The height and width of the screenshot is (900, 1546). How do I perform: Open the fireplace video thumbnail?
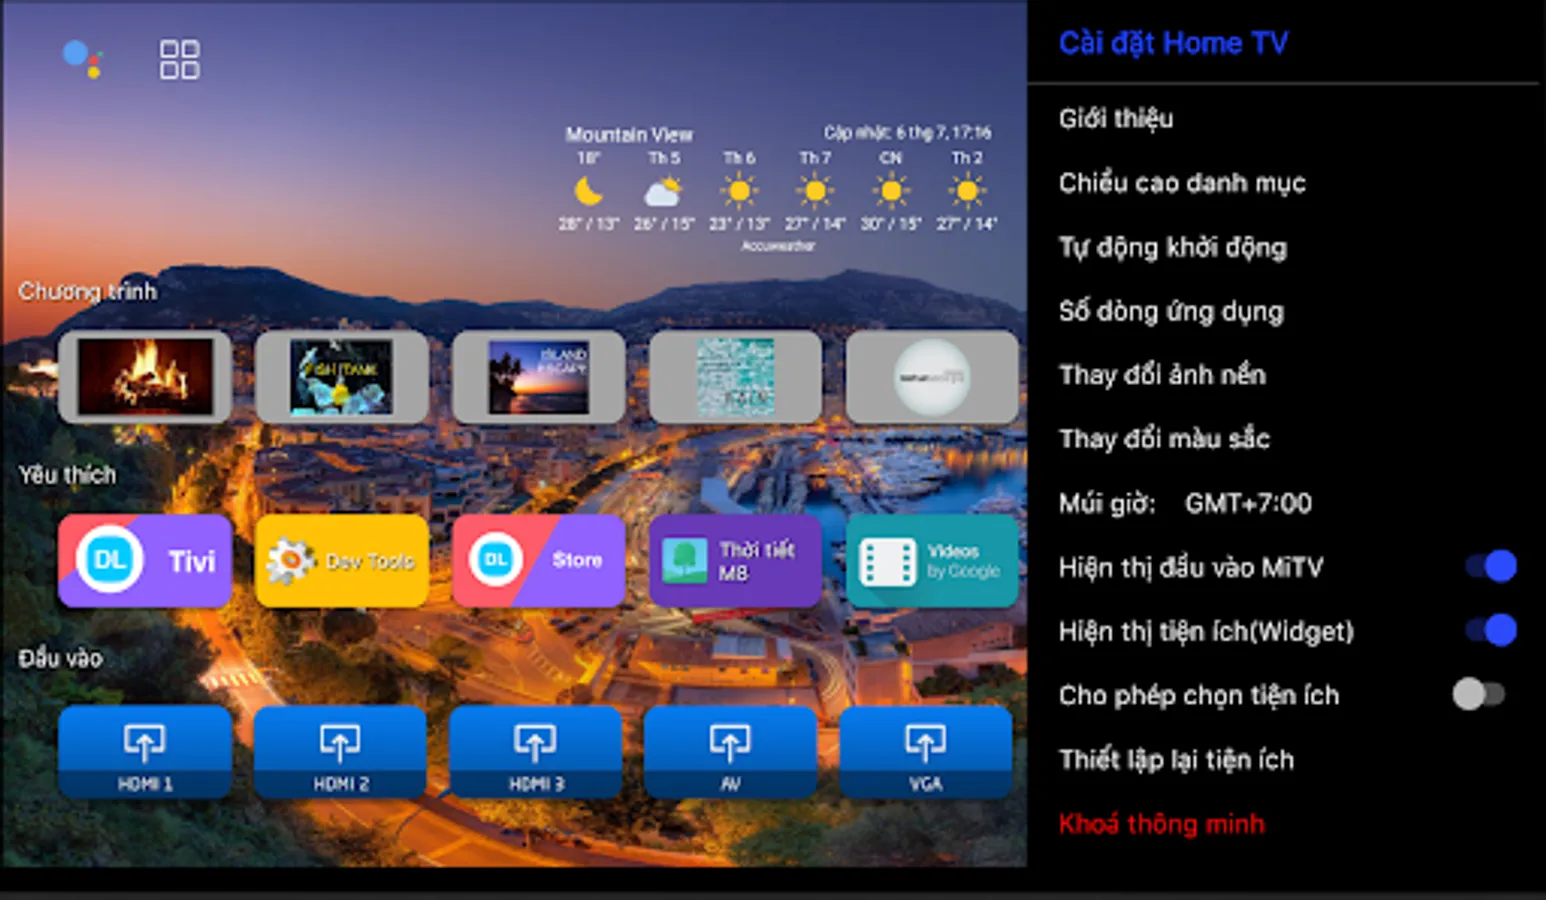[144, 377]
